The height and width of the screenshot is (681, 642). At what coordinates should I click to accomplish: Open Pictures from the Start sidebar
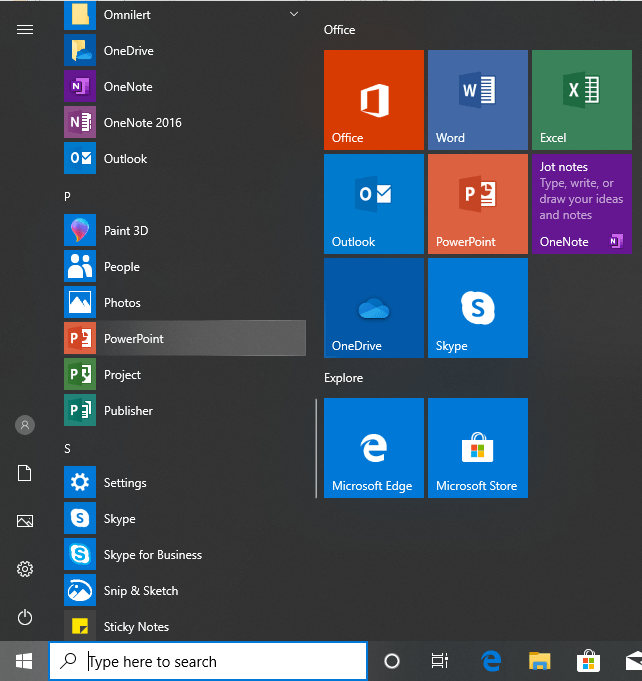coord(25,521)
